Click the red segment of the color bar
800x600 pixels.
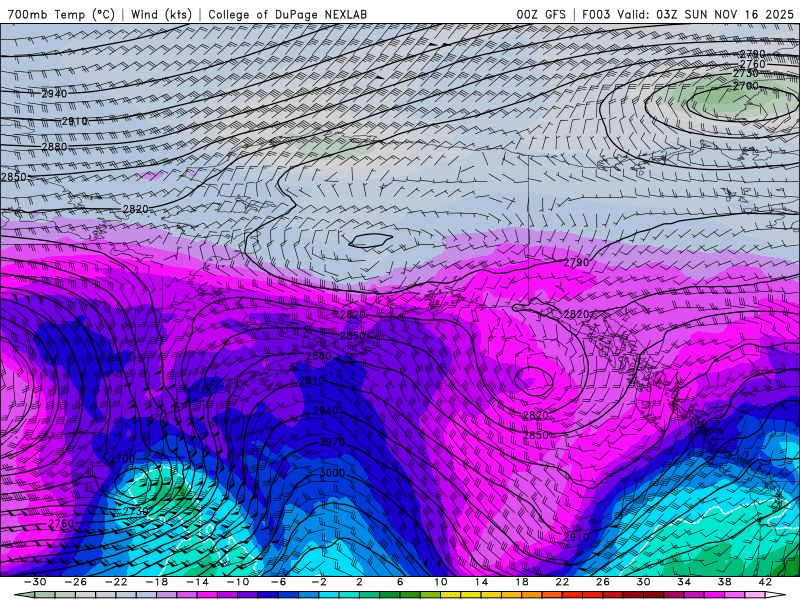point(592,595)
